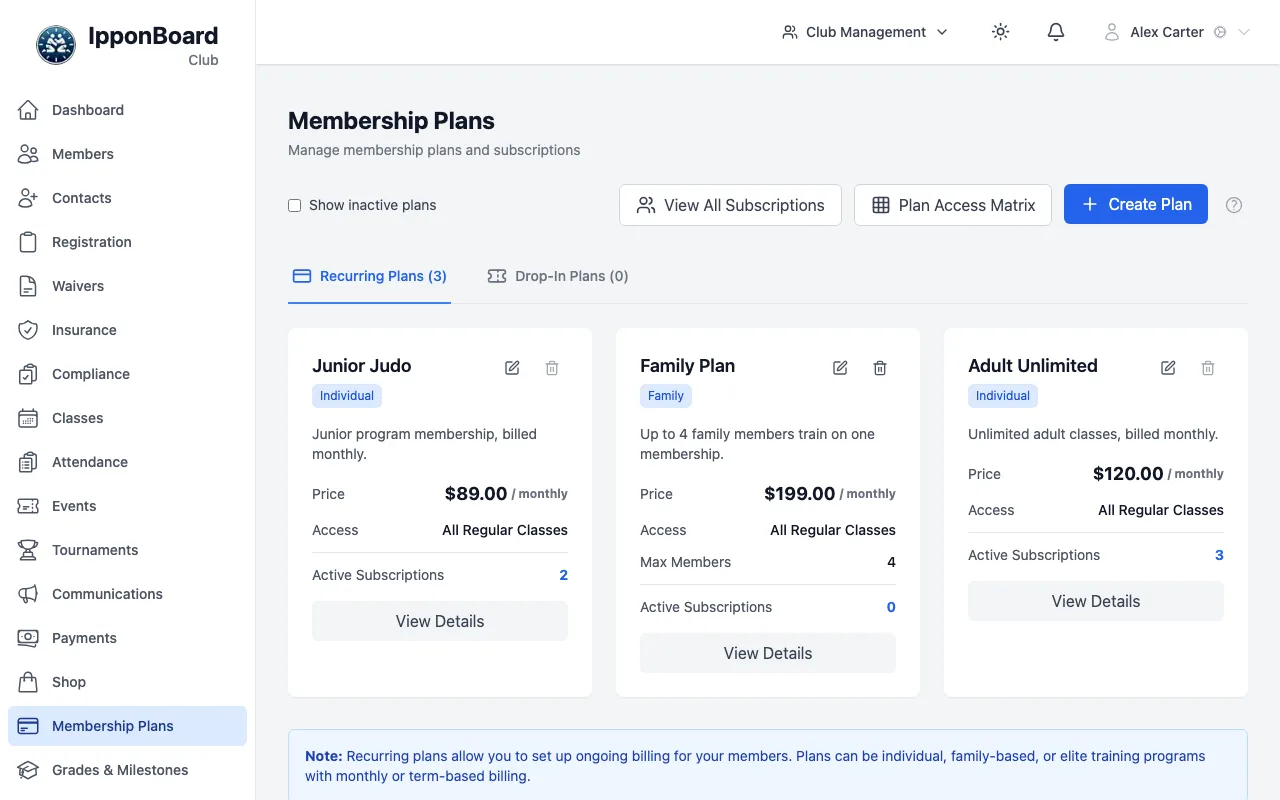Image resolution: width=1280 pixels, height=800 pixels.
Task: Open the Plan Access Matrix
Action: (x=953, y=205)
